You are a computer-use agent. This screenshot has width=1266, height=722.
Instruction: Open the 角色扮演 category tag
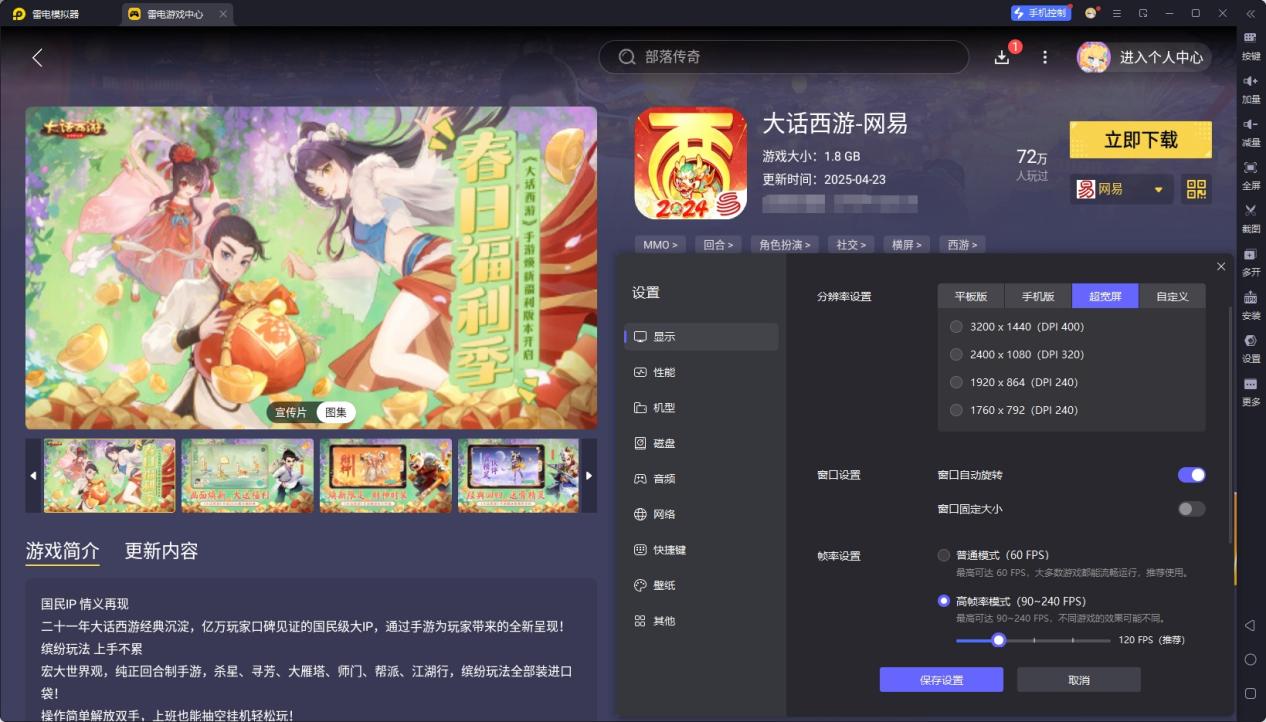[786, 244]
